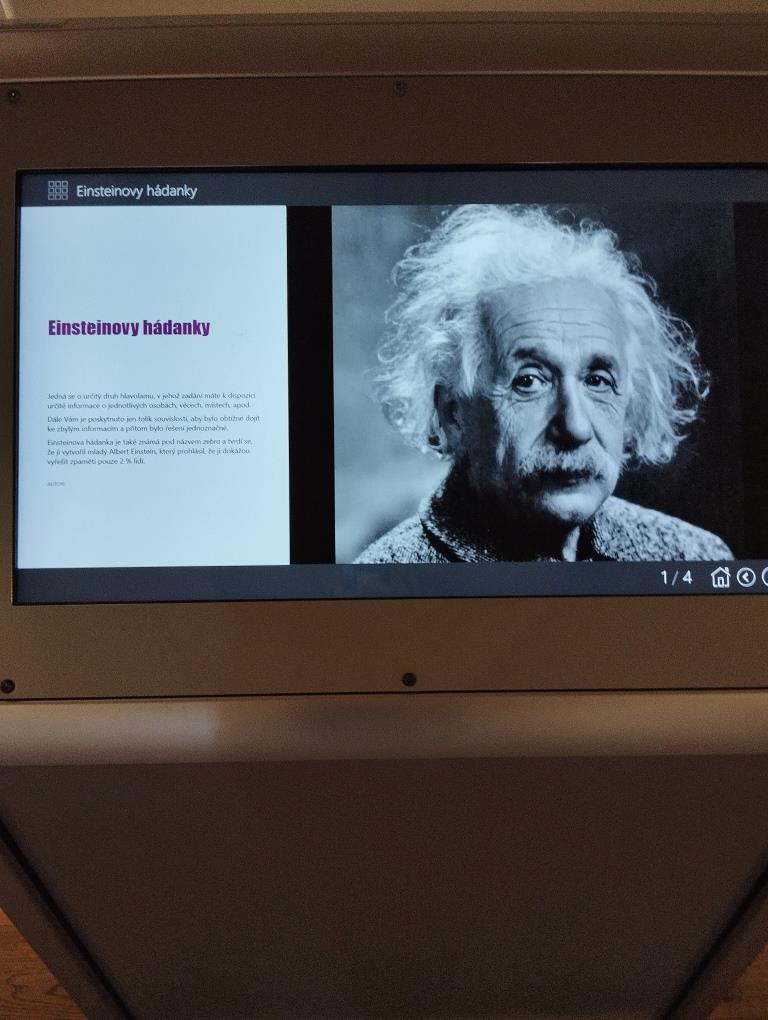Image resolution: width=768 pixels, height=1020 pixels.
Task: Click empty left part of bottom navigation bar
Action: (300, 580)
